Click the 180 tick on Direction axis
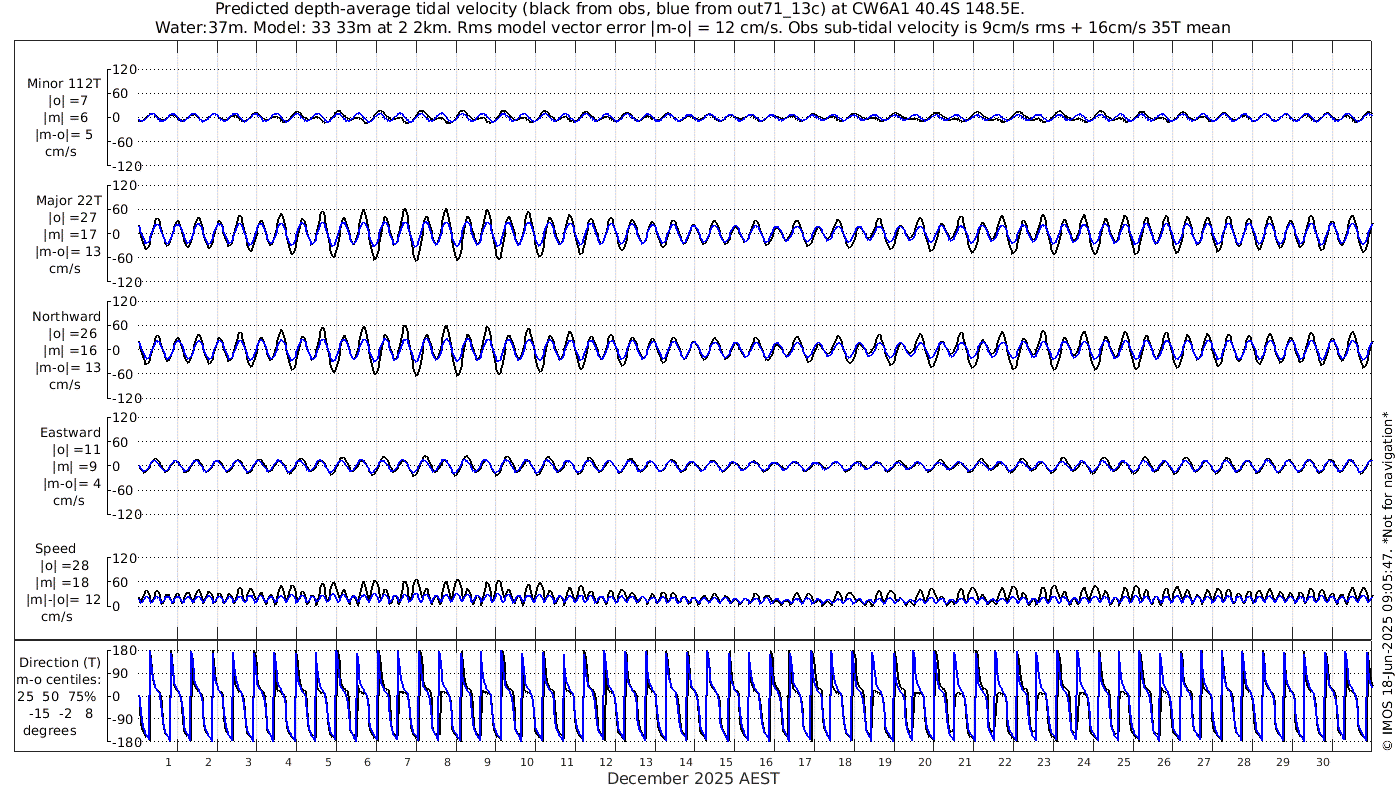This screenshot has height=800, width=1400. [x=124, y=651]
